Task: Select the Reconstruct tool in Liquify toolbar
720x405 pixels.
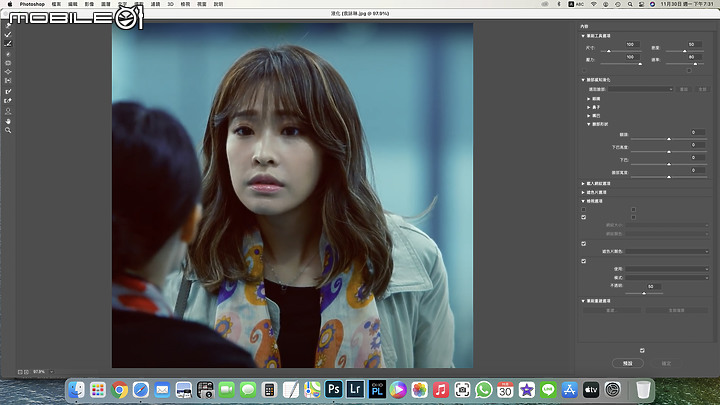Action: click(x=8, y=34)
